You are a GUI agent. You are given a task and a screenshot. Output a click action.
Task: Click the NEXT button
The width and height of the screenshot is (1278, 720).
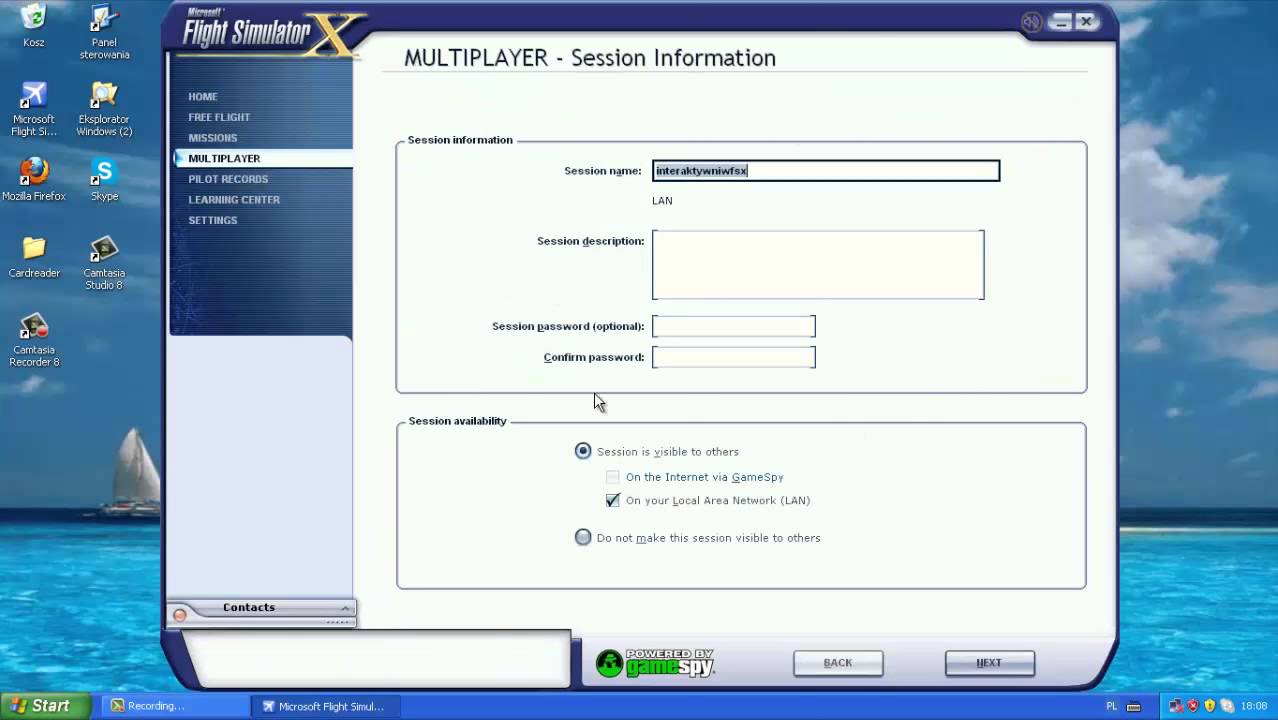[989, 663]
